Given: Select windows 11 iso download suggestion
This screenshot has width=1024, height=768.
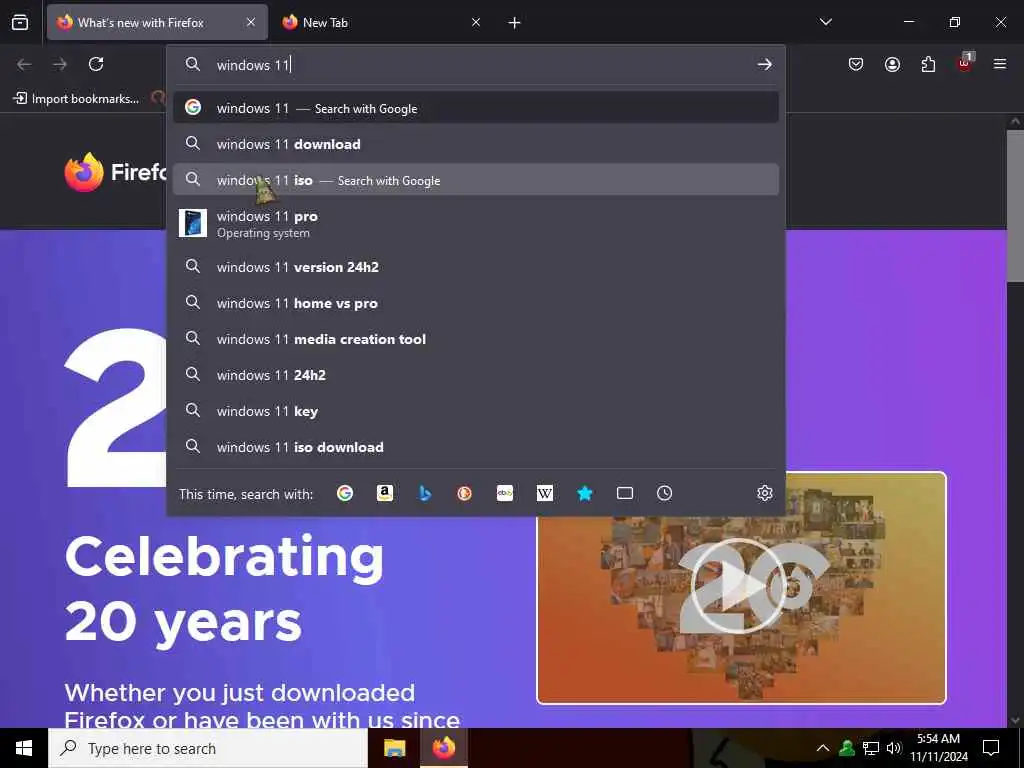Looking at the screenshot, I should (x=476, y=447).
